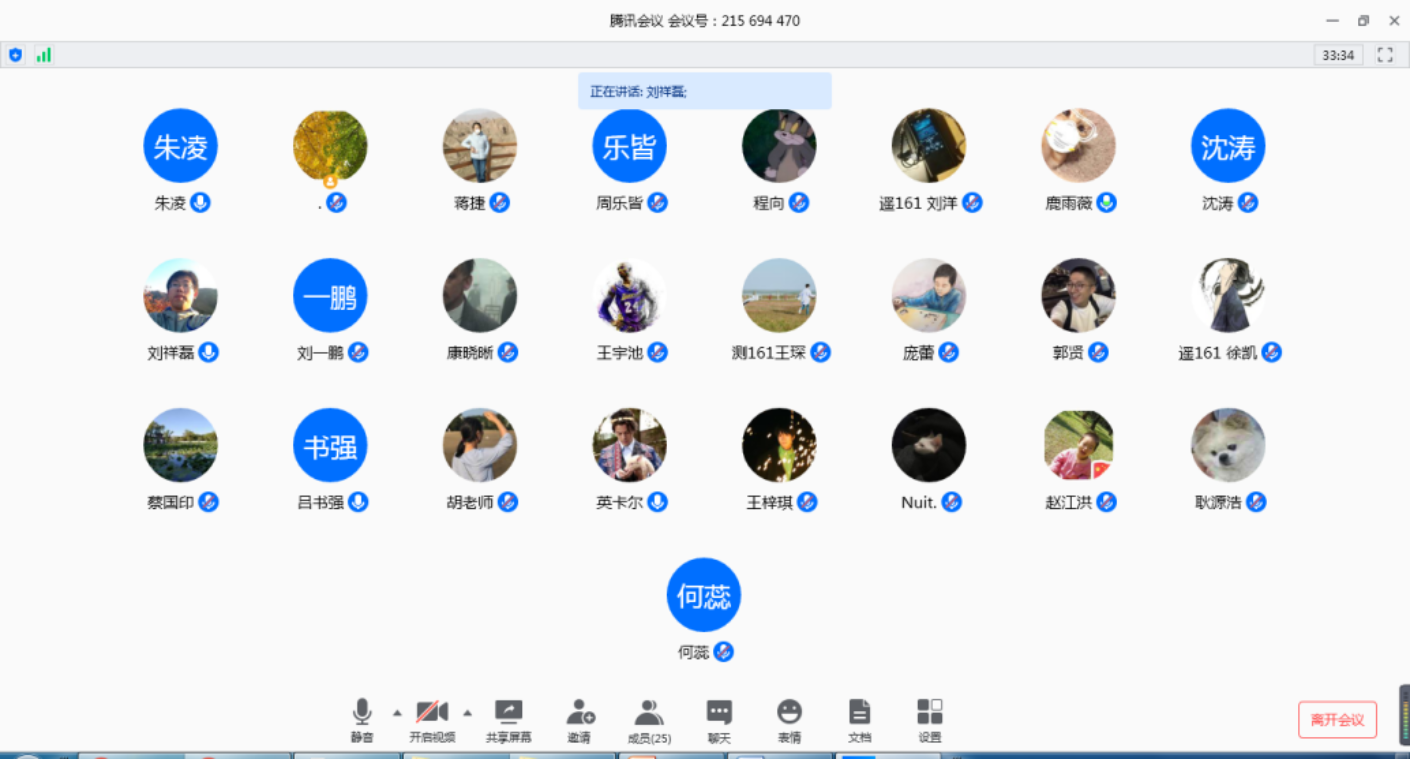Image resolution: width=1414 pixels, height=759 pixels.
Task: Expand the video options arrow beside camera
Action: click(467, 713)
